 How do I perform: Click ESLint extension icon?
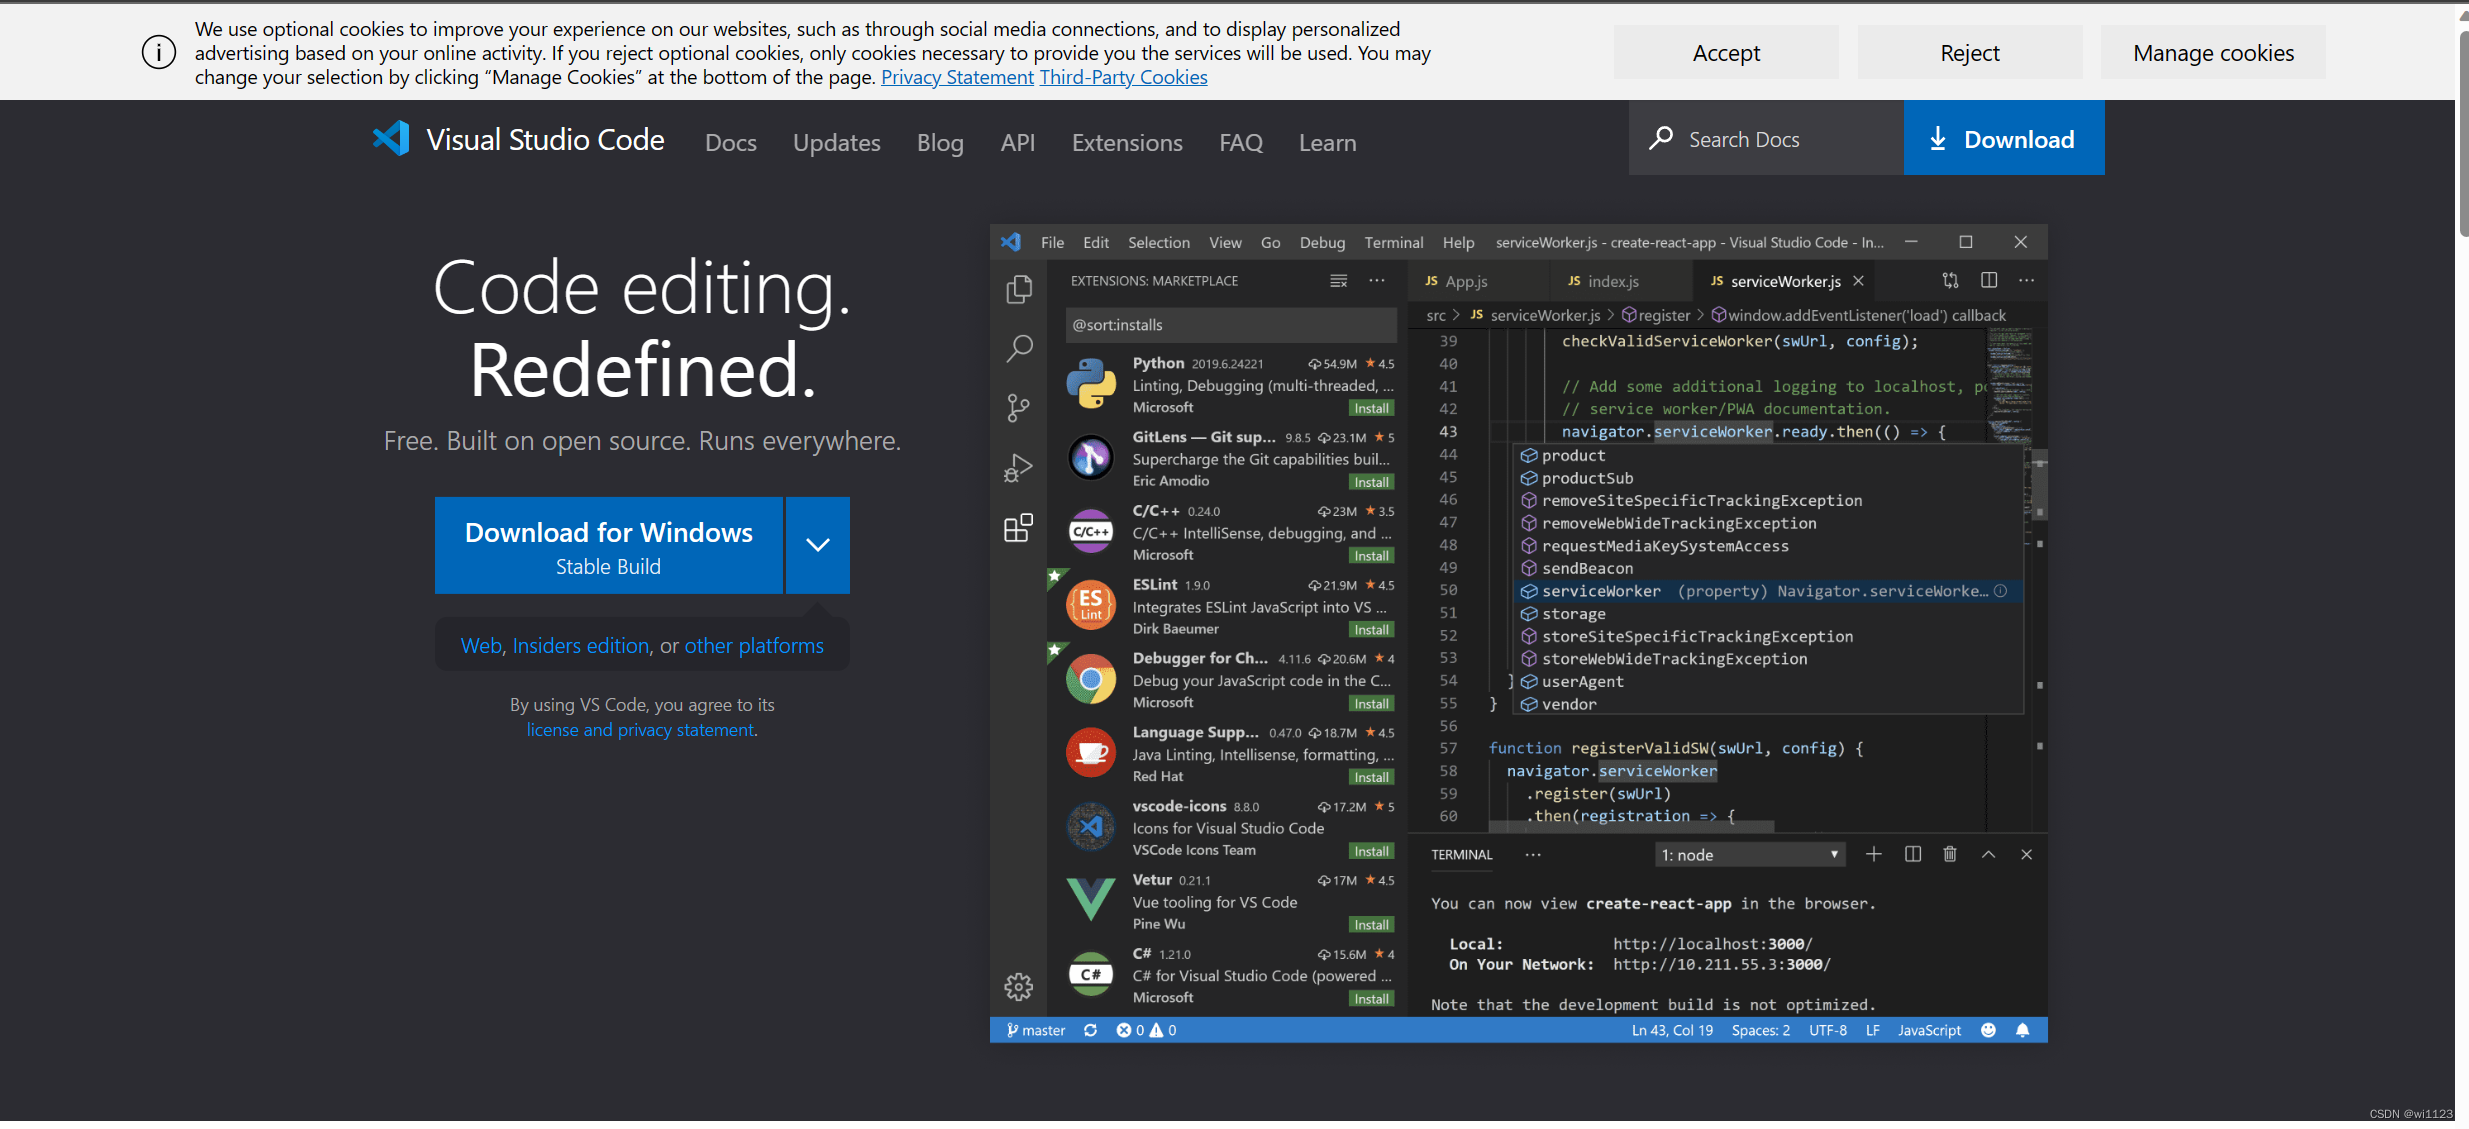[x=1091, y=605]
